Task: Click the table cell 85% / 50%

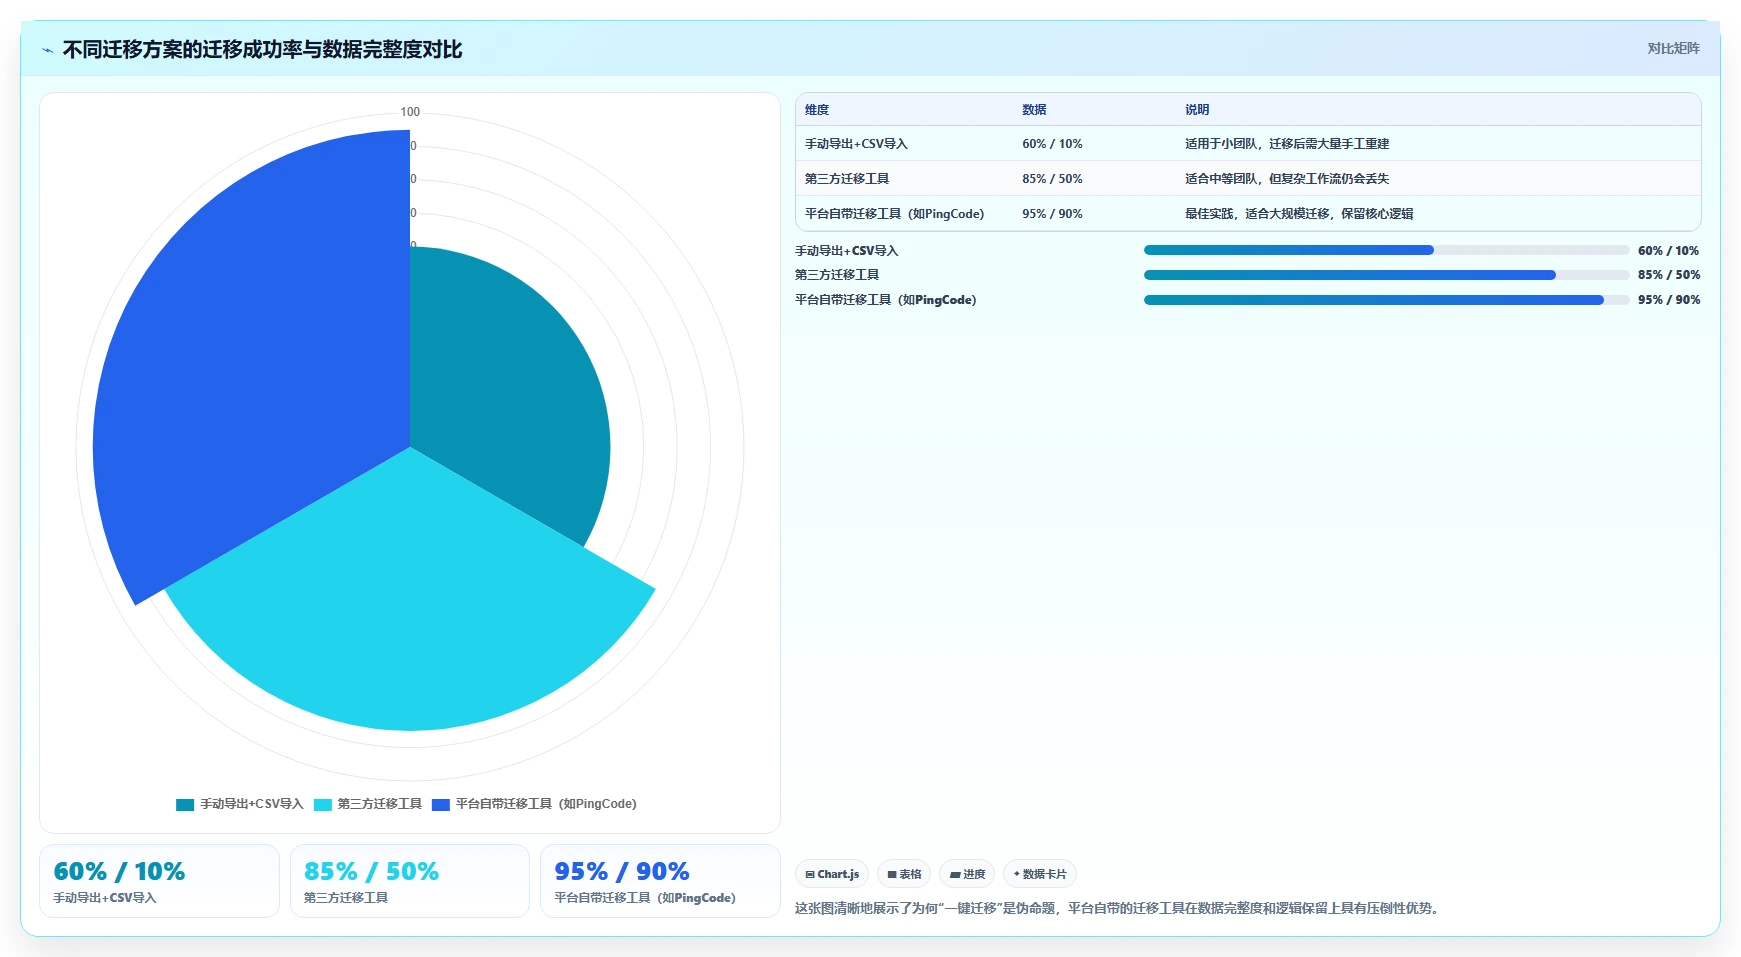Action: (x=1052, y=179)
